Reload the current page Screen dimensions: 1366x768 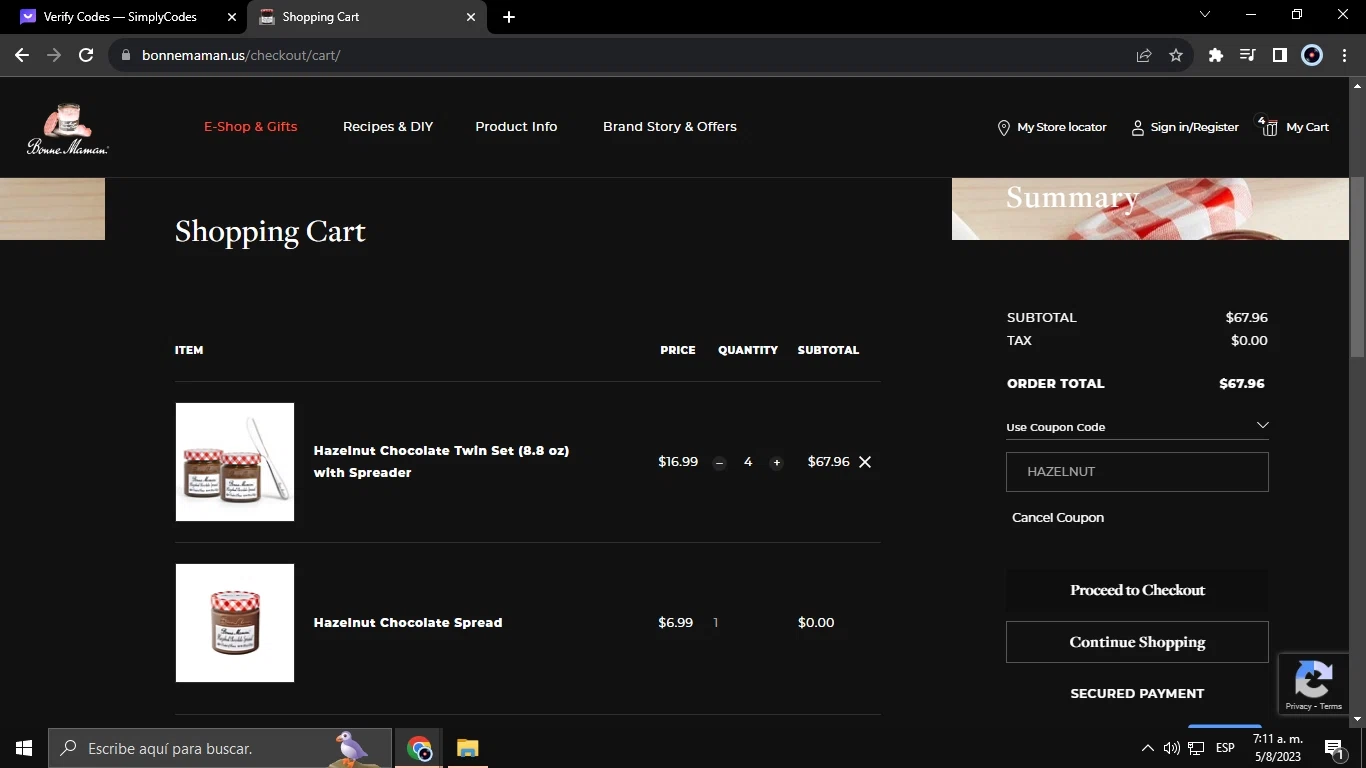pos(86,55)
